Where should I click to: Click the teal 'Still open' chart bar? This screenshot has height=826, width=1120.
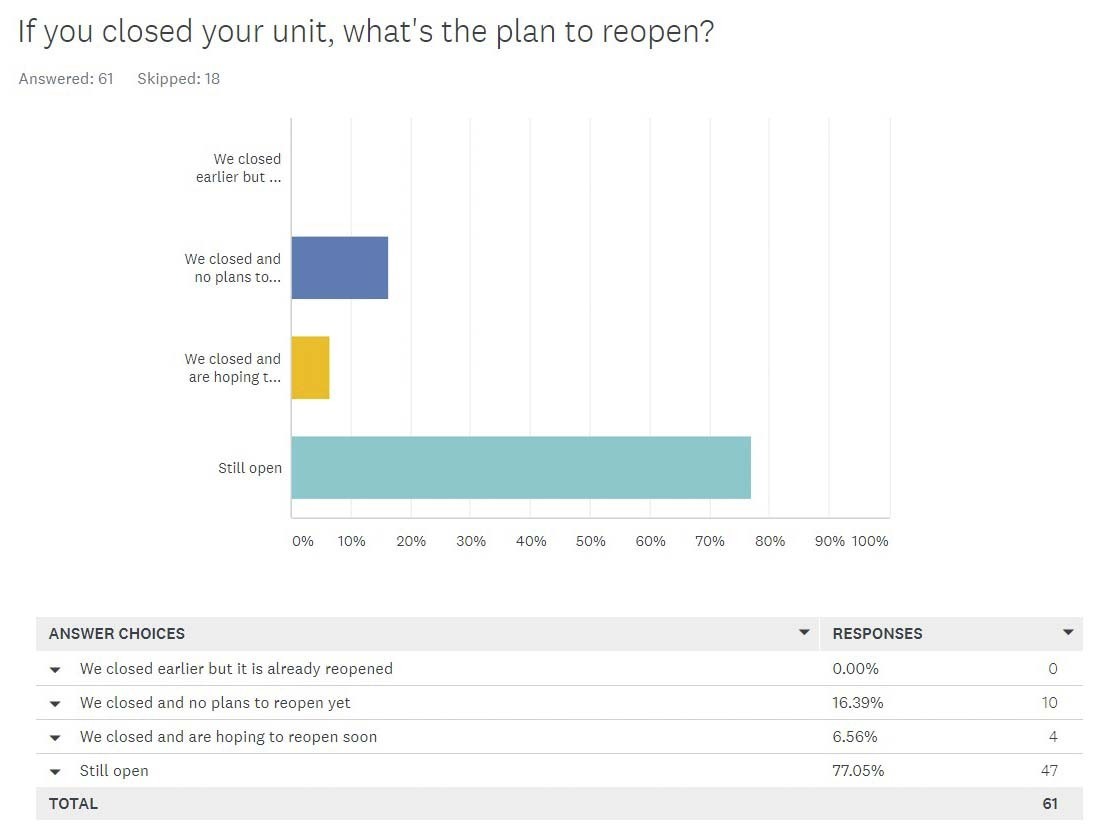[x=521, y=467]
